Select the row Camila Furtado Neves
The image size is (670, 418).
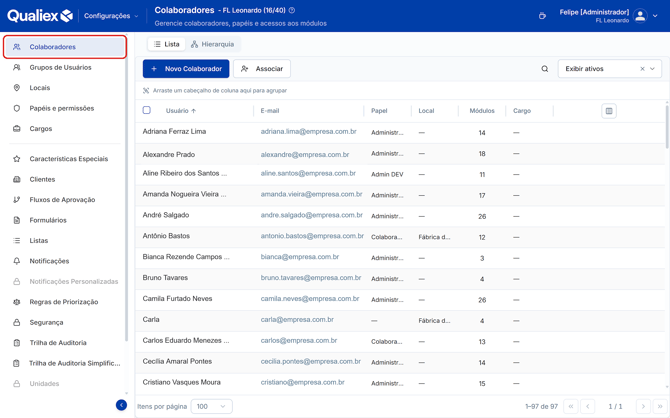point(400,300)
